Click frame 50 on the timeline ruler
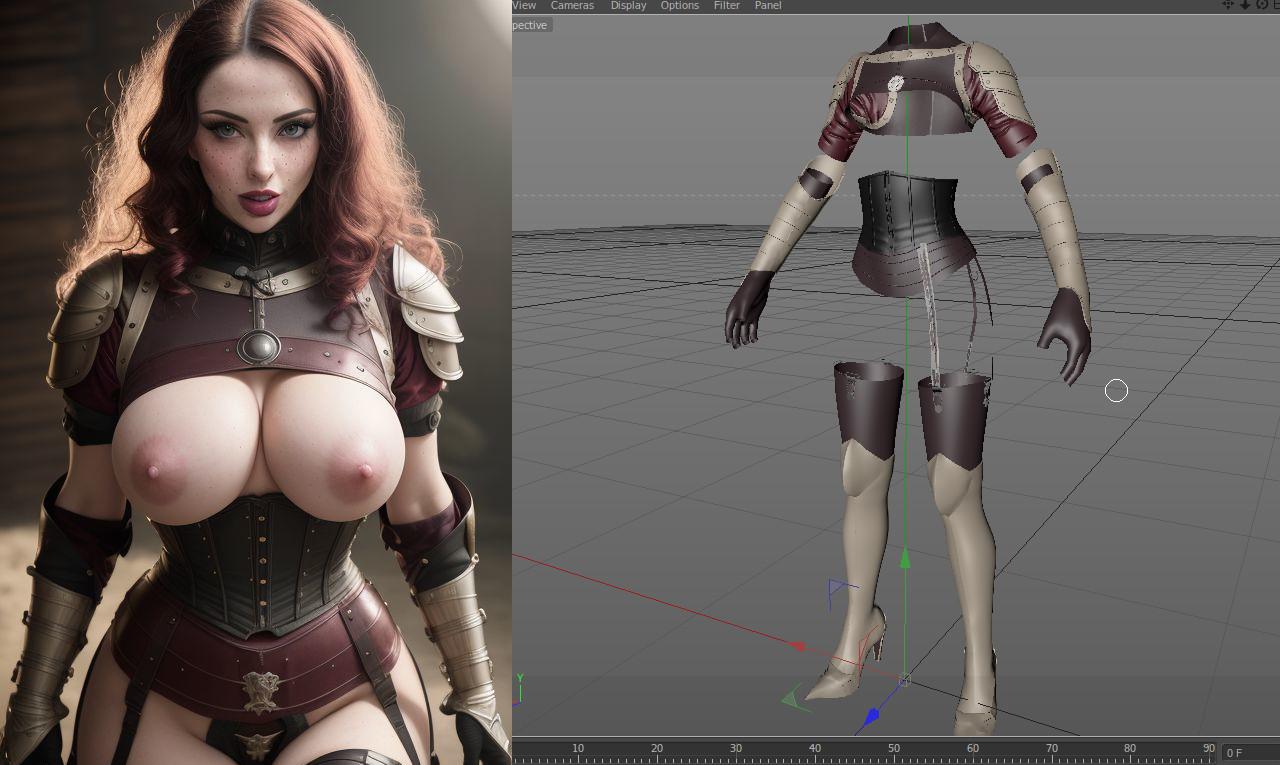 point(893,748)
